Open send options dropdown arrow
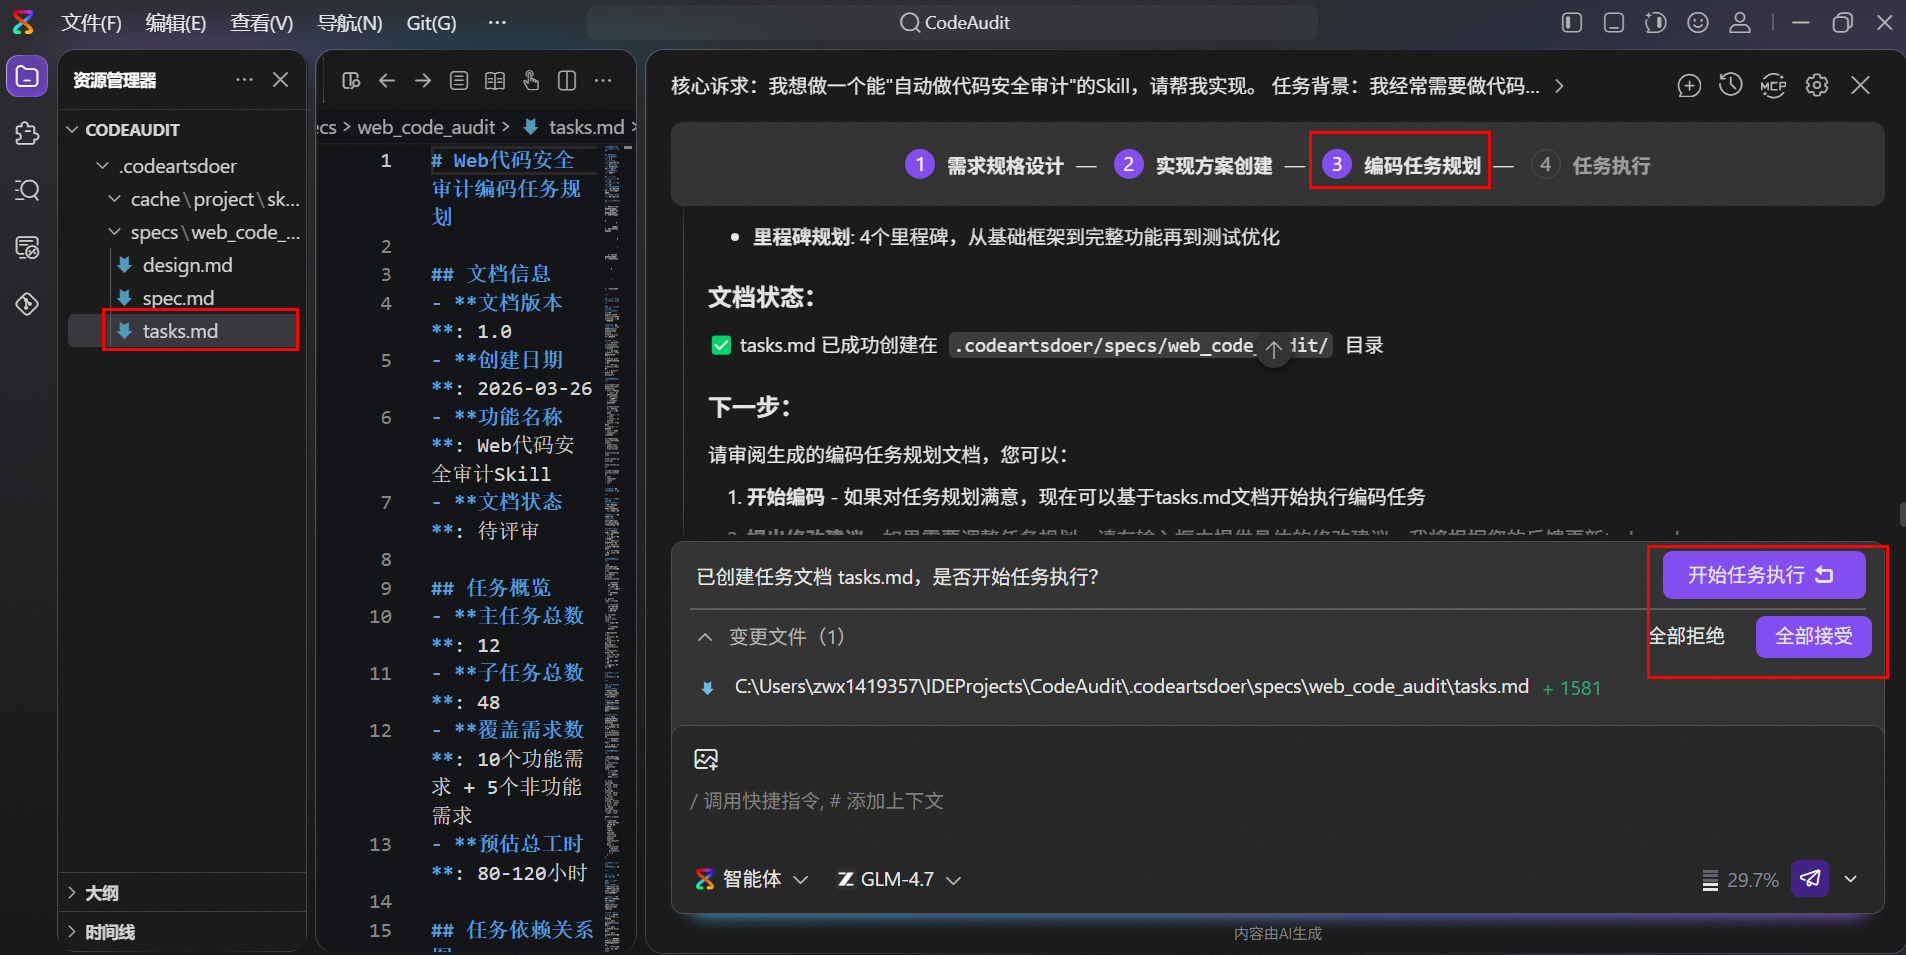This screenshot has width=1906, height=955. click(x=1851, y=879)
